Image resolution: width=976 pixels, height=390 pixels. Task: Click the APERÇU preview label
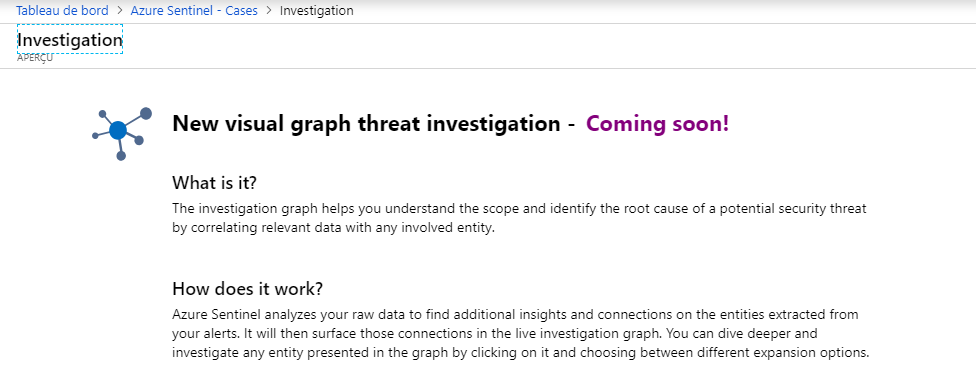35,58
